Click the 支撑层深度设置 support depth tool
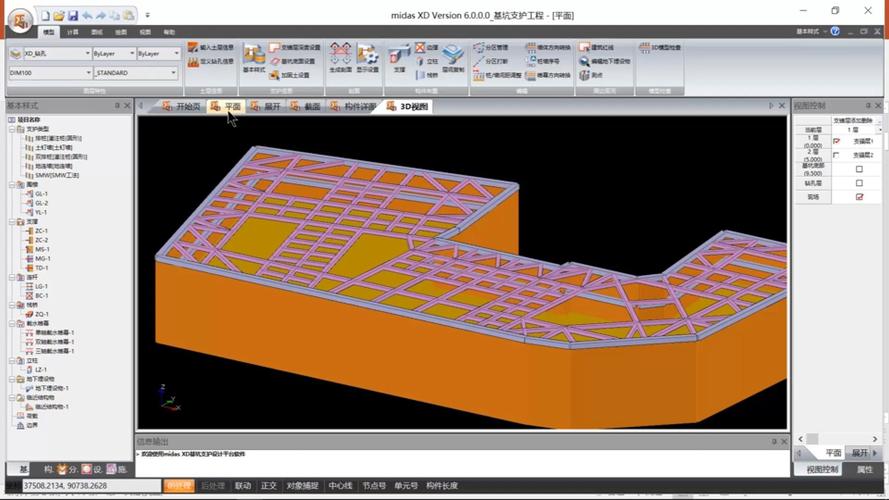The image size is (889, 500). (x=295, y=48)
